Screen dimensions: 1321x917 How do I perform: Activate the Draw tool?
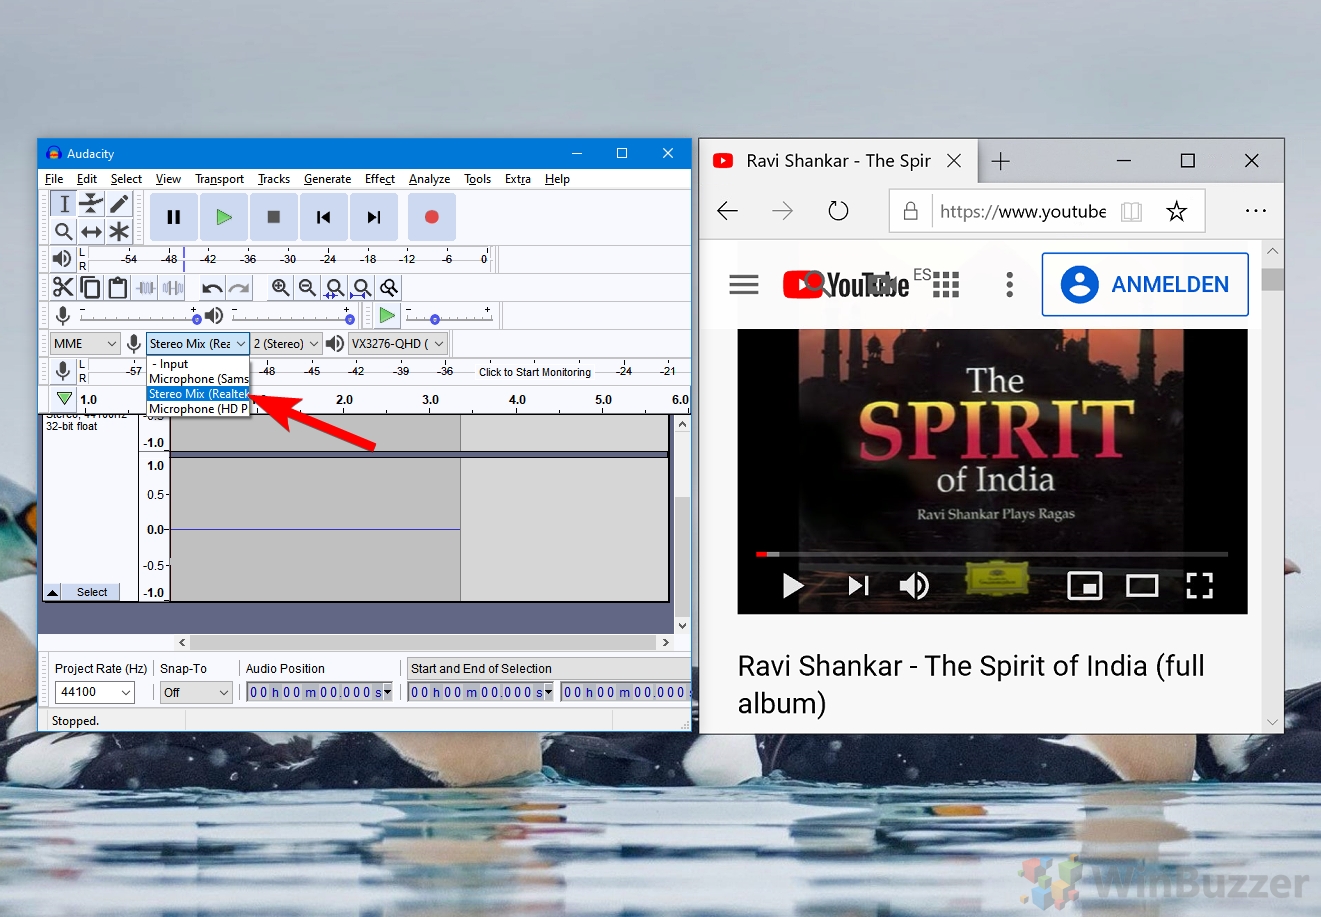point(119,203)
